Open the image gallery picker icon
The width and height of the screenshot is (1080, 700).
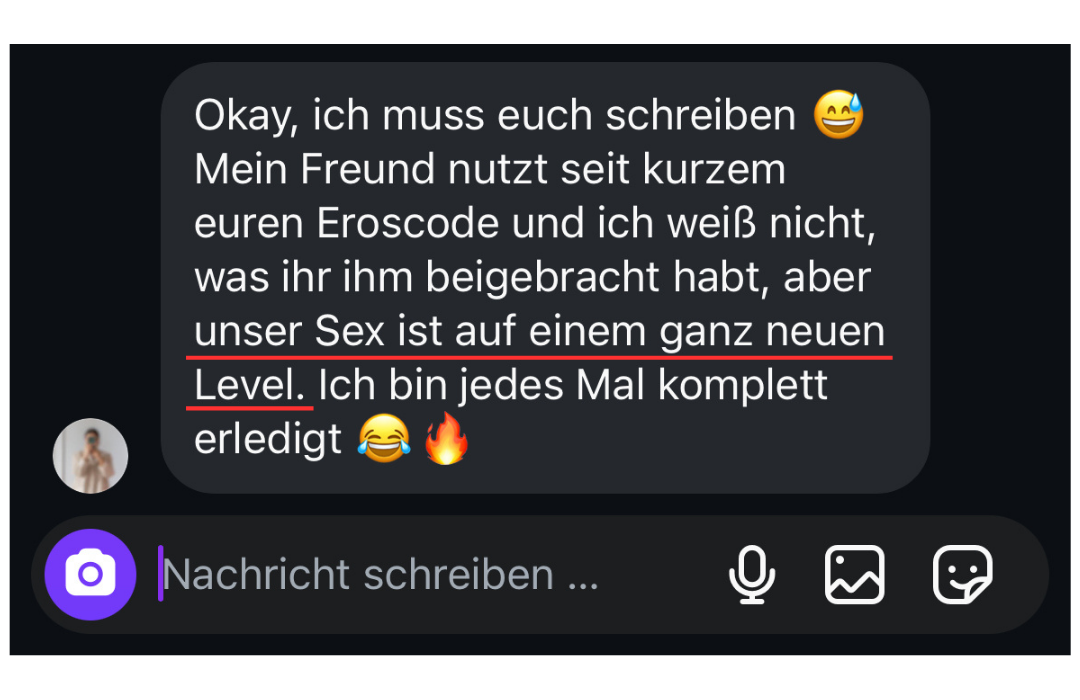click(854, 575)
